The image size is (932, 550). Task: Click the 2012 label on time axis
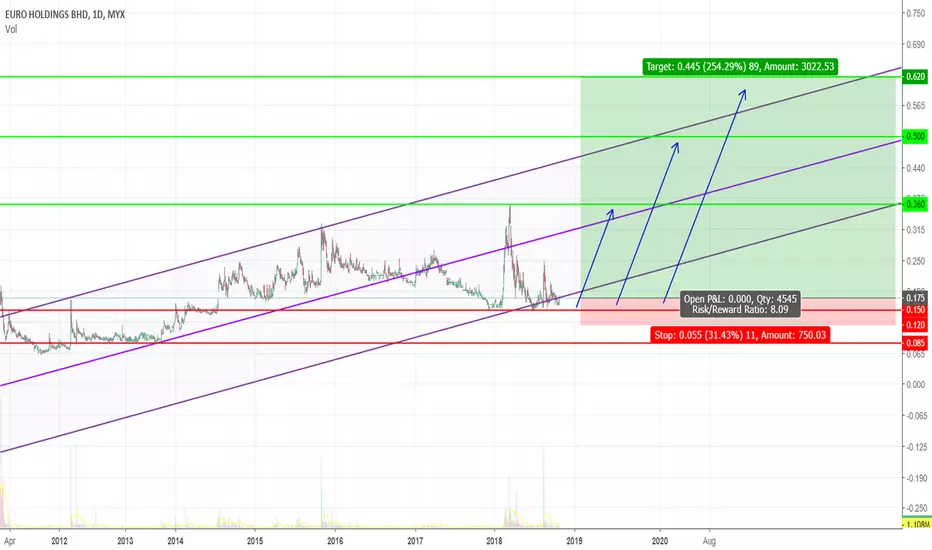59,541
